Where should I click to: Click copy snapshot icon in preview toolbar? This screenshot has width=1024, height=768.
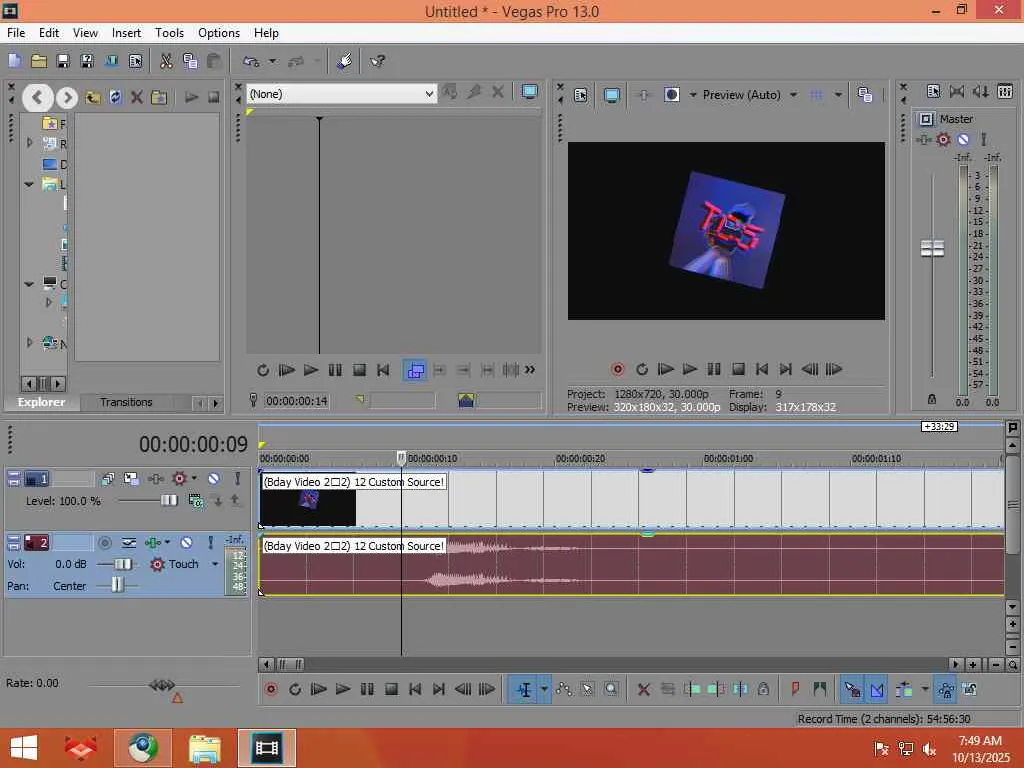tap(865, 95)
